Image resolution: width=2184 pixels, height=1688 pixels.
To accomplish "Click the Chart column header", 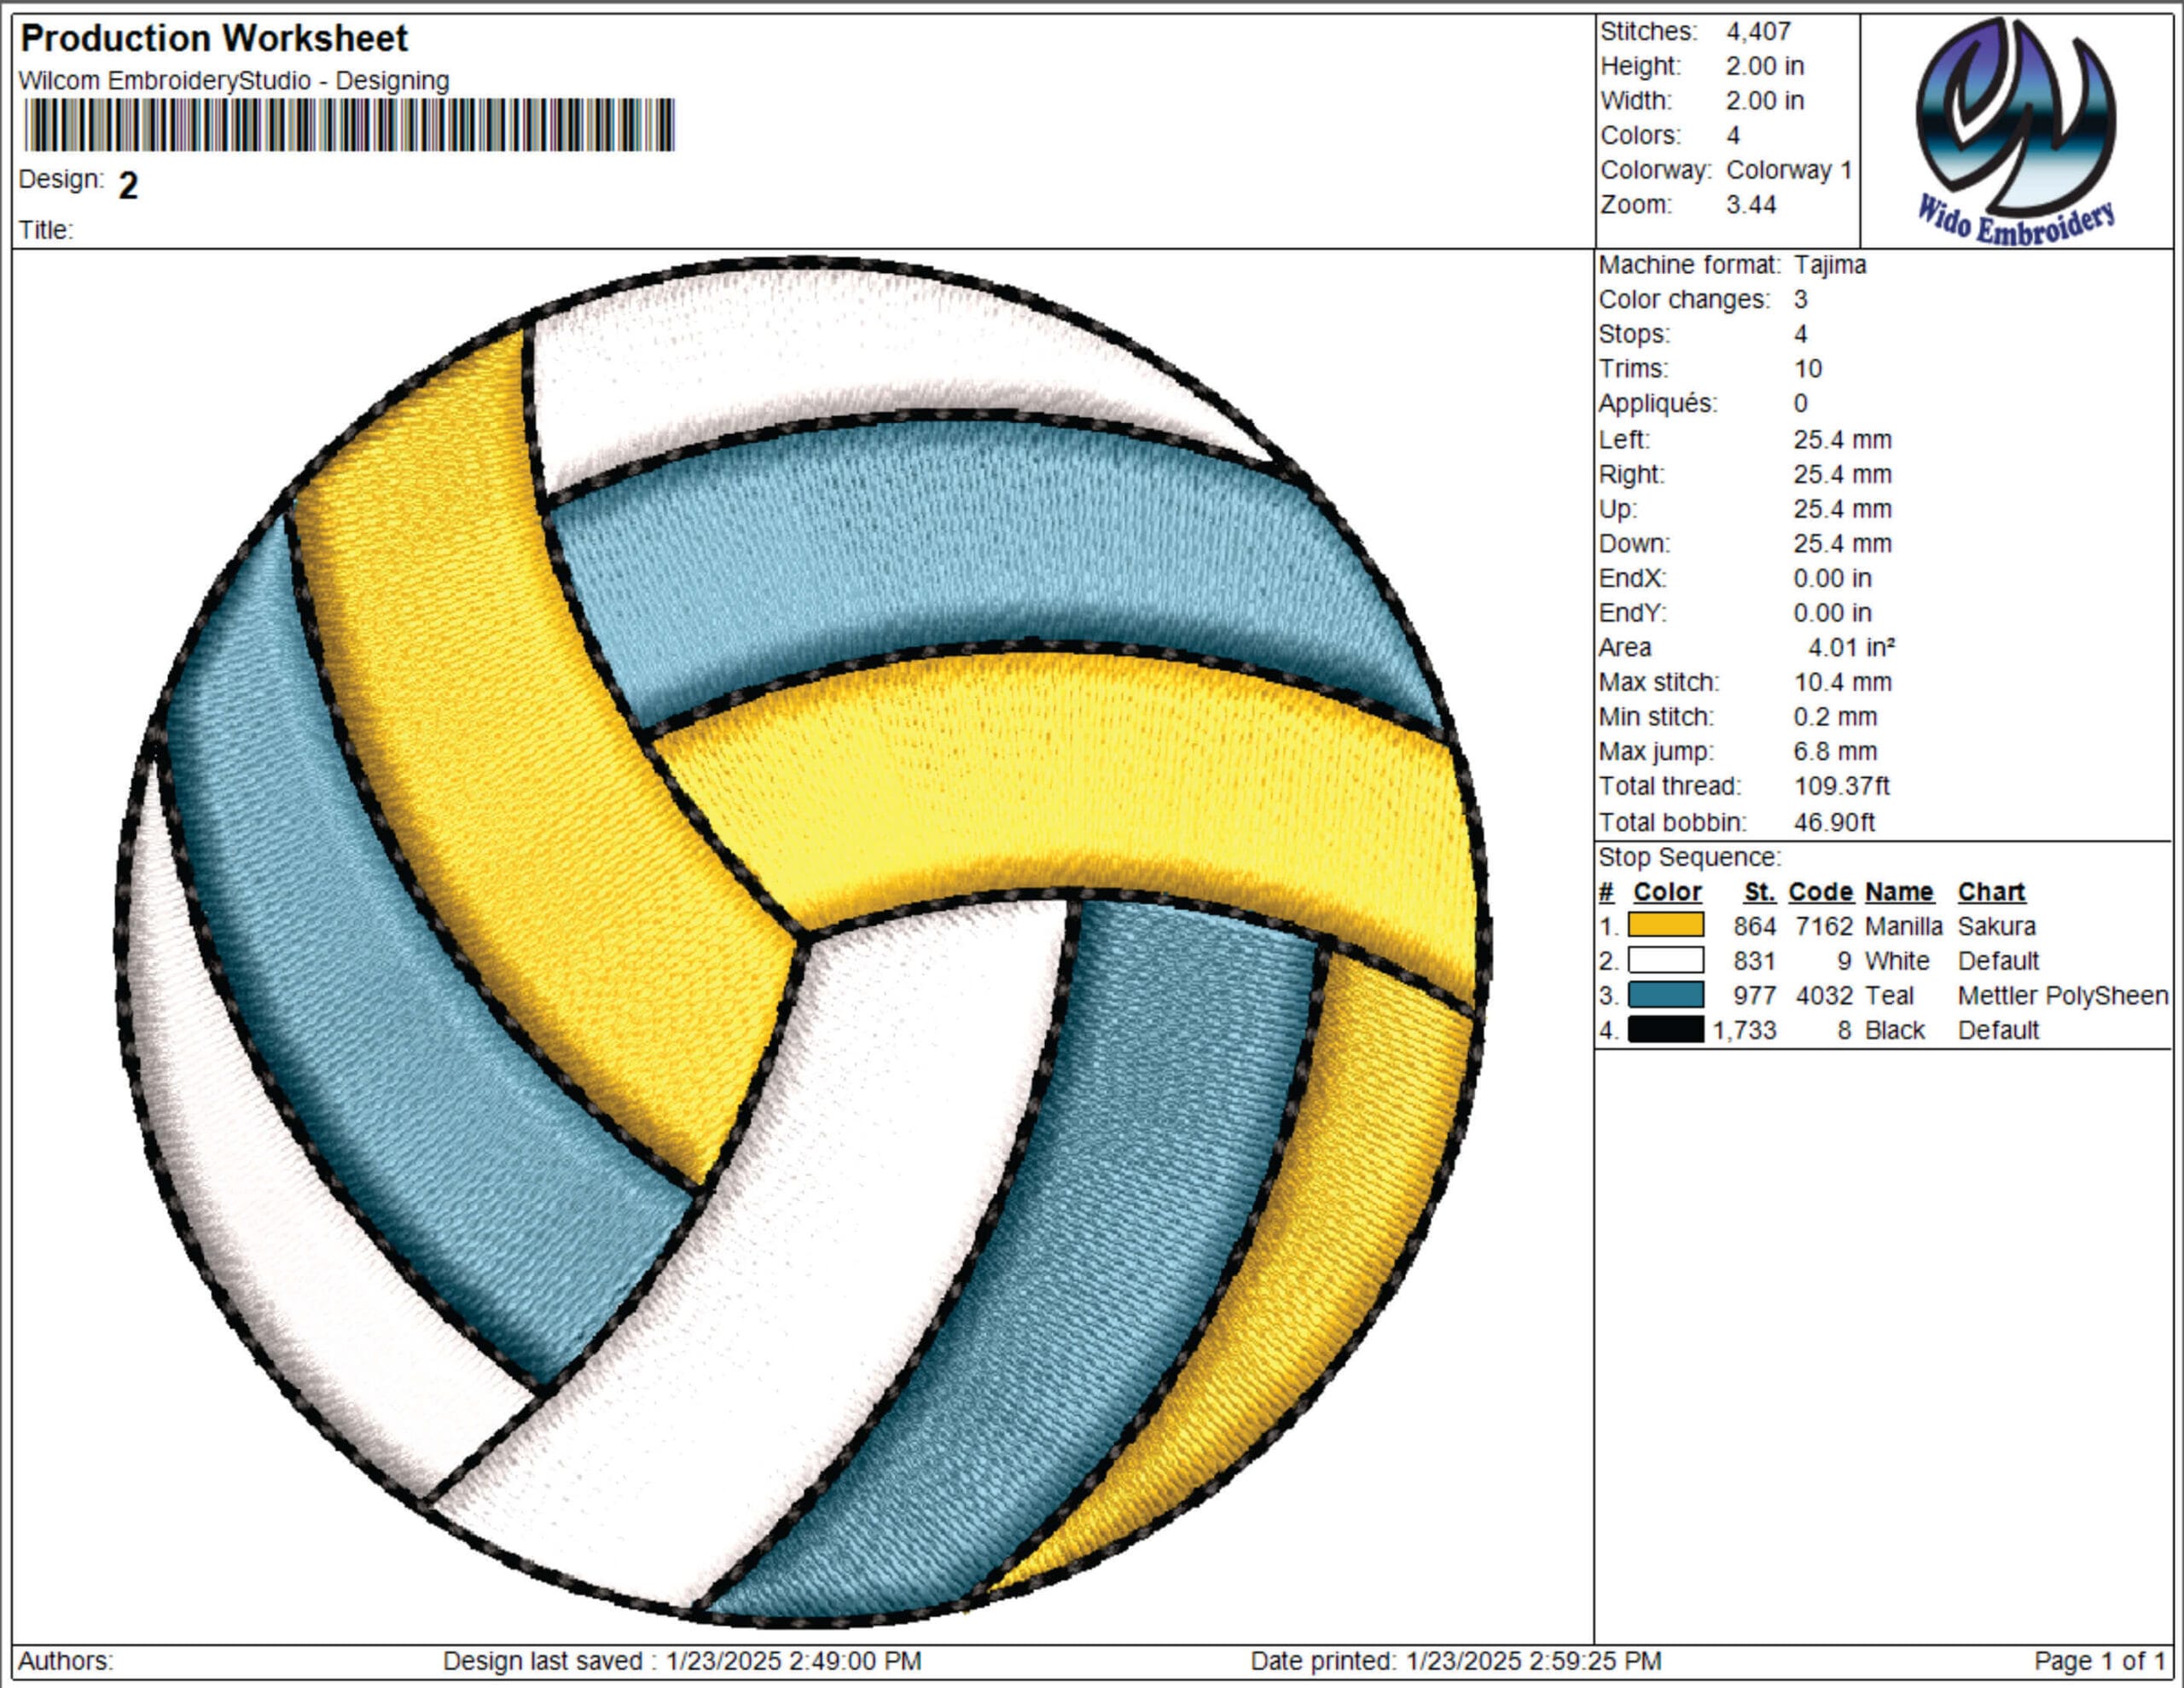I will 1991,892.
